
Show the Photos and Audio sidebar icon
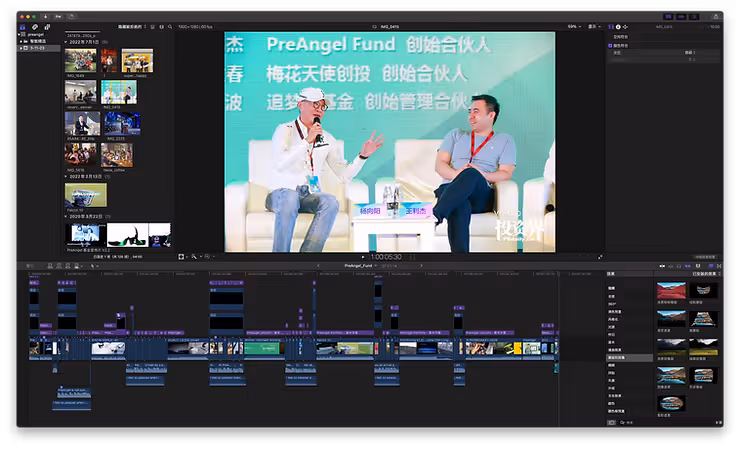[x=35, y=27]
